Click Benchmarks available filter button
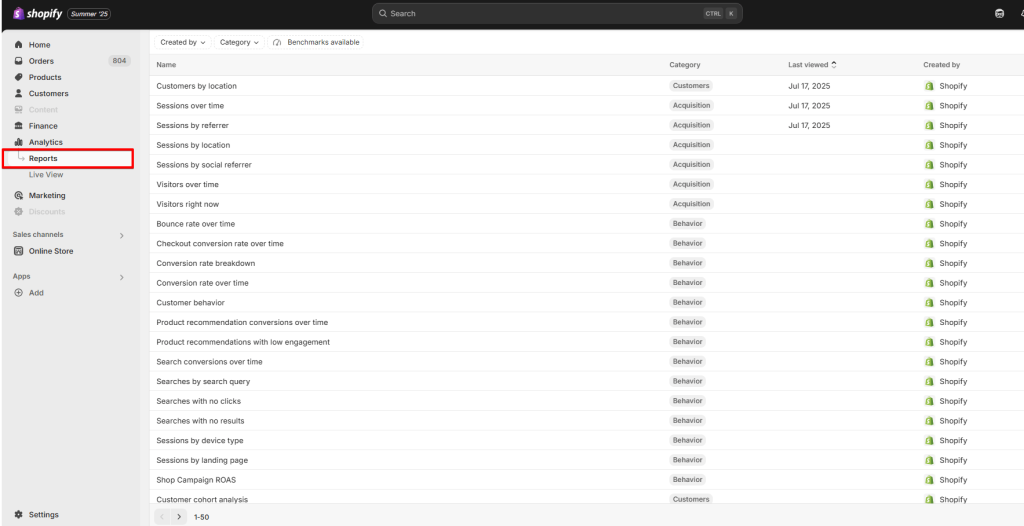This screenshot has height=526, width=1024. (316, 42)
